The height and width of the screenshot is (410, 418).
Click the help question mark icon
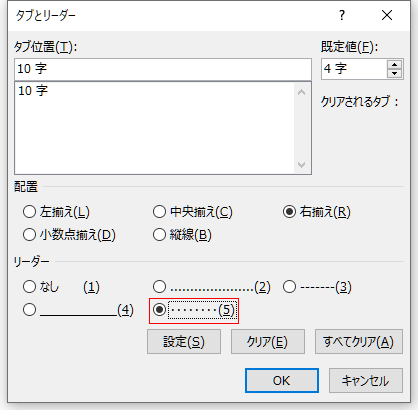[342, 15]
